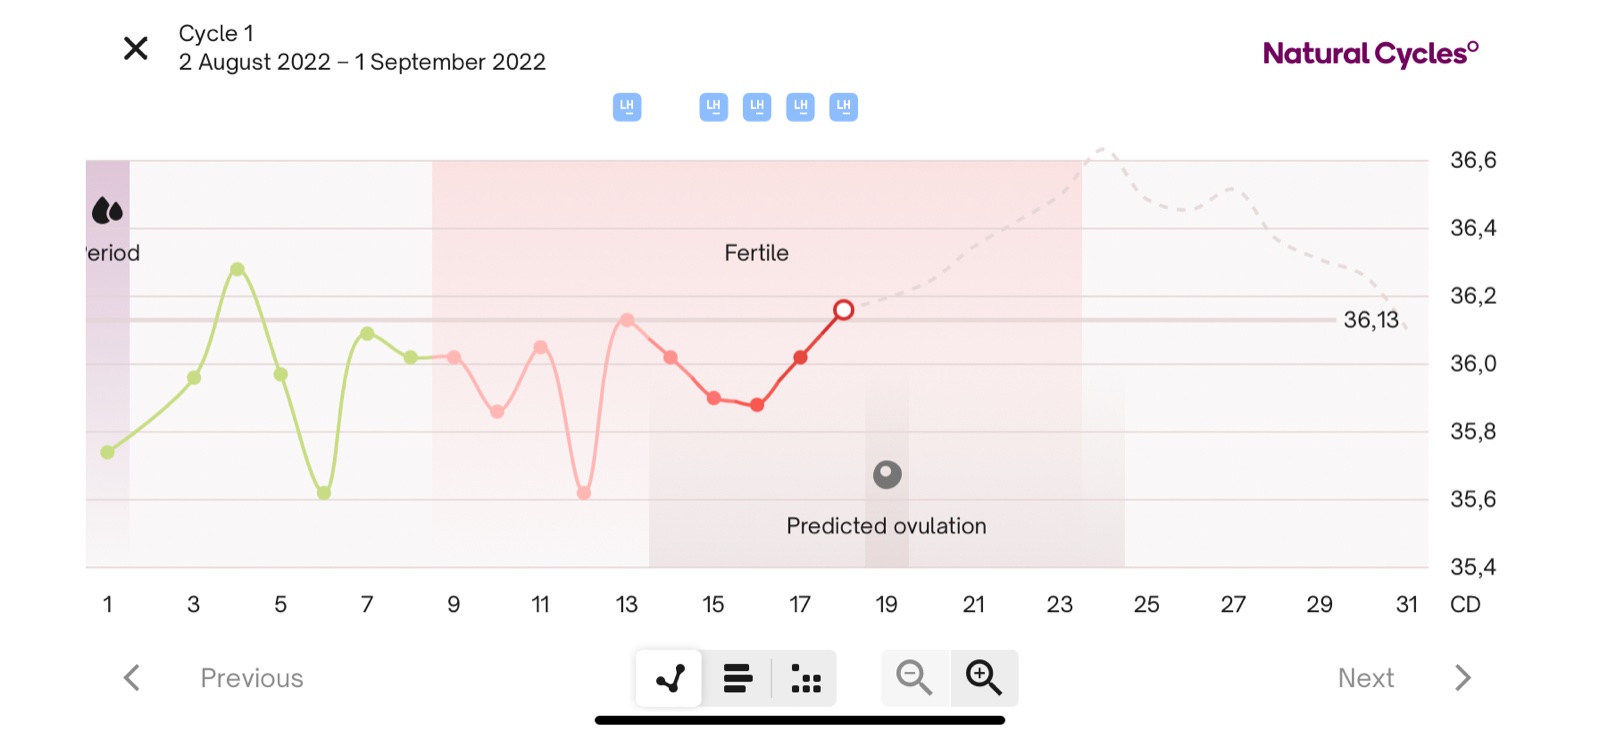Screen dimensions: 1600x739
Task: Tap the LH test icon above day 13
Action: [627, 107]
